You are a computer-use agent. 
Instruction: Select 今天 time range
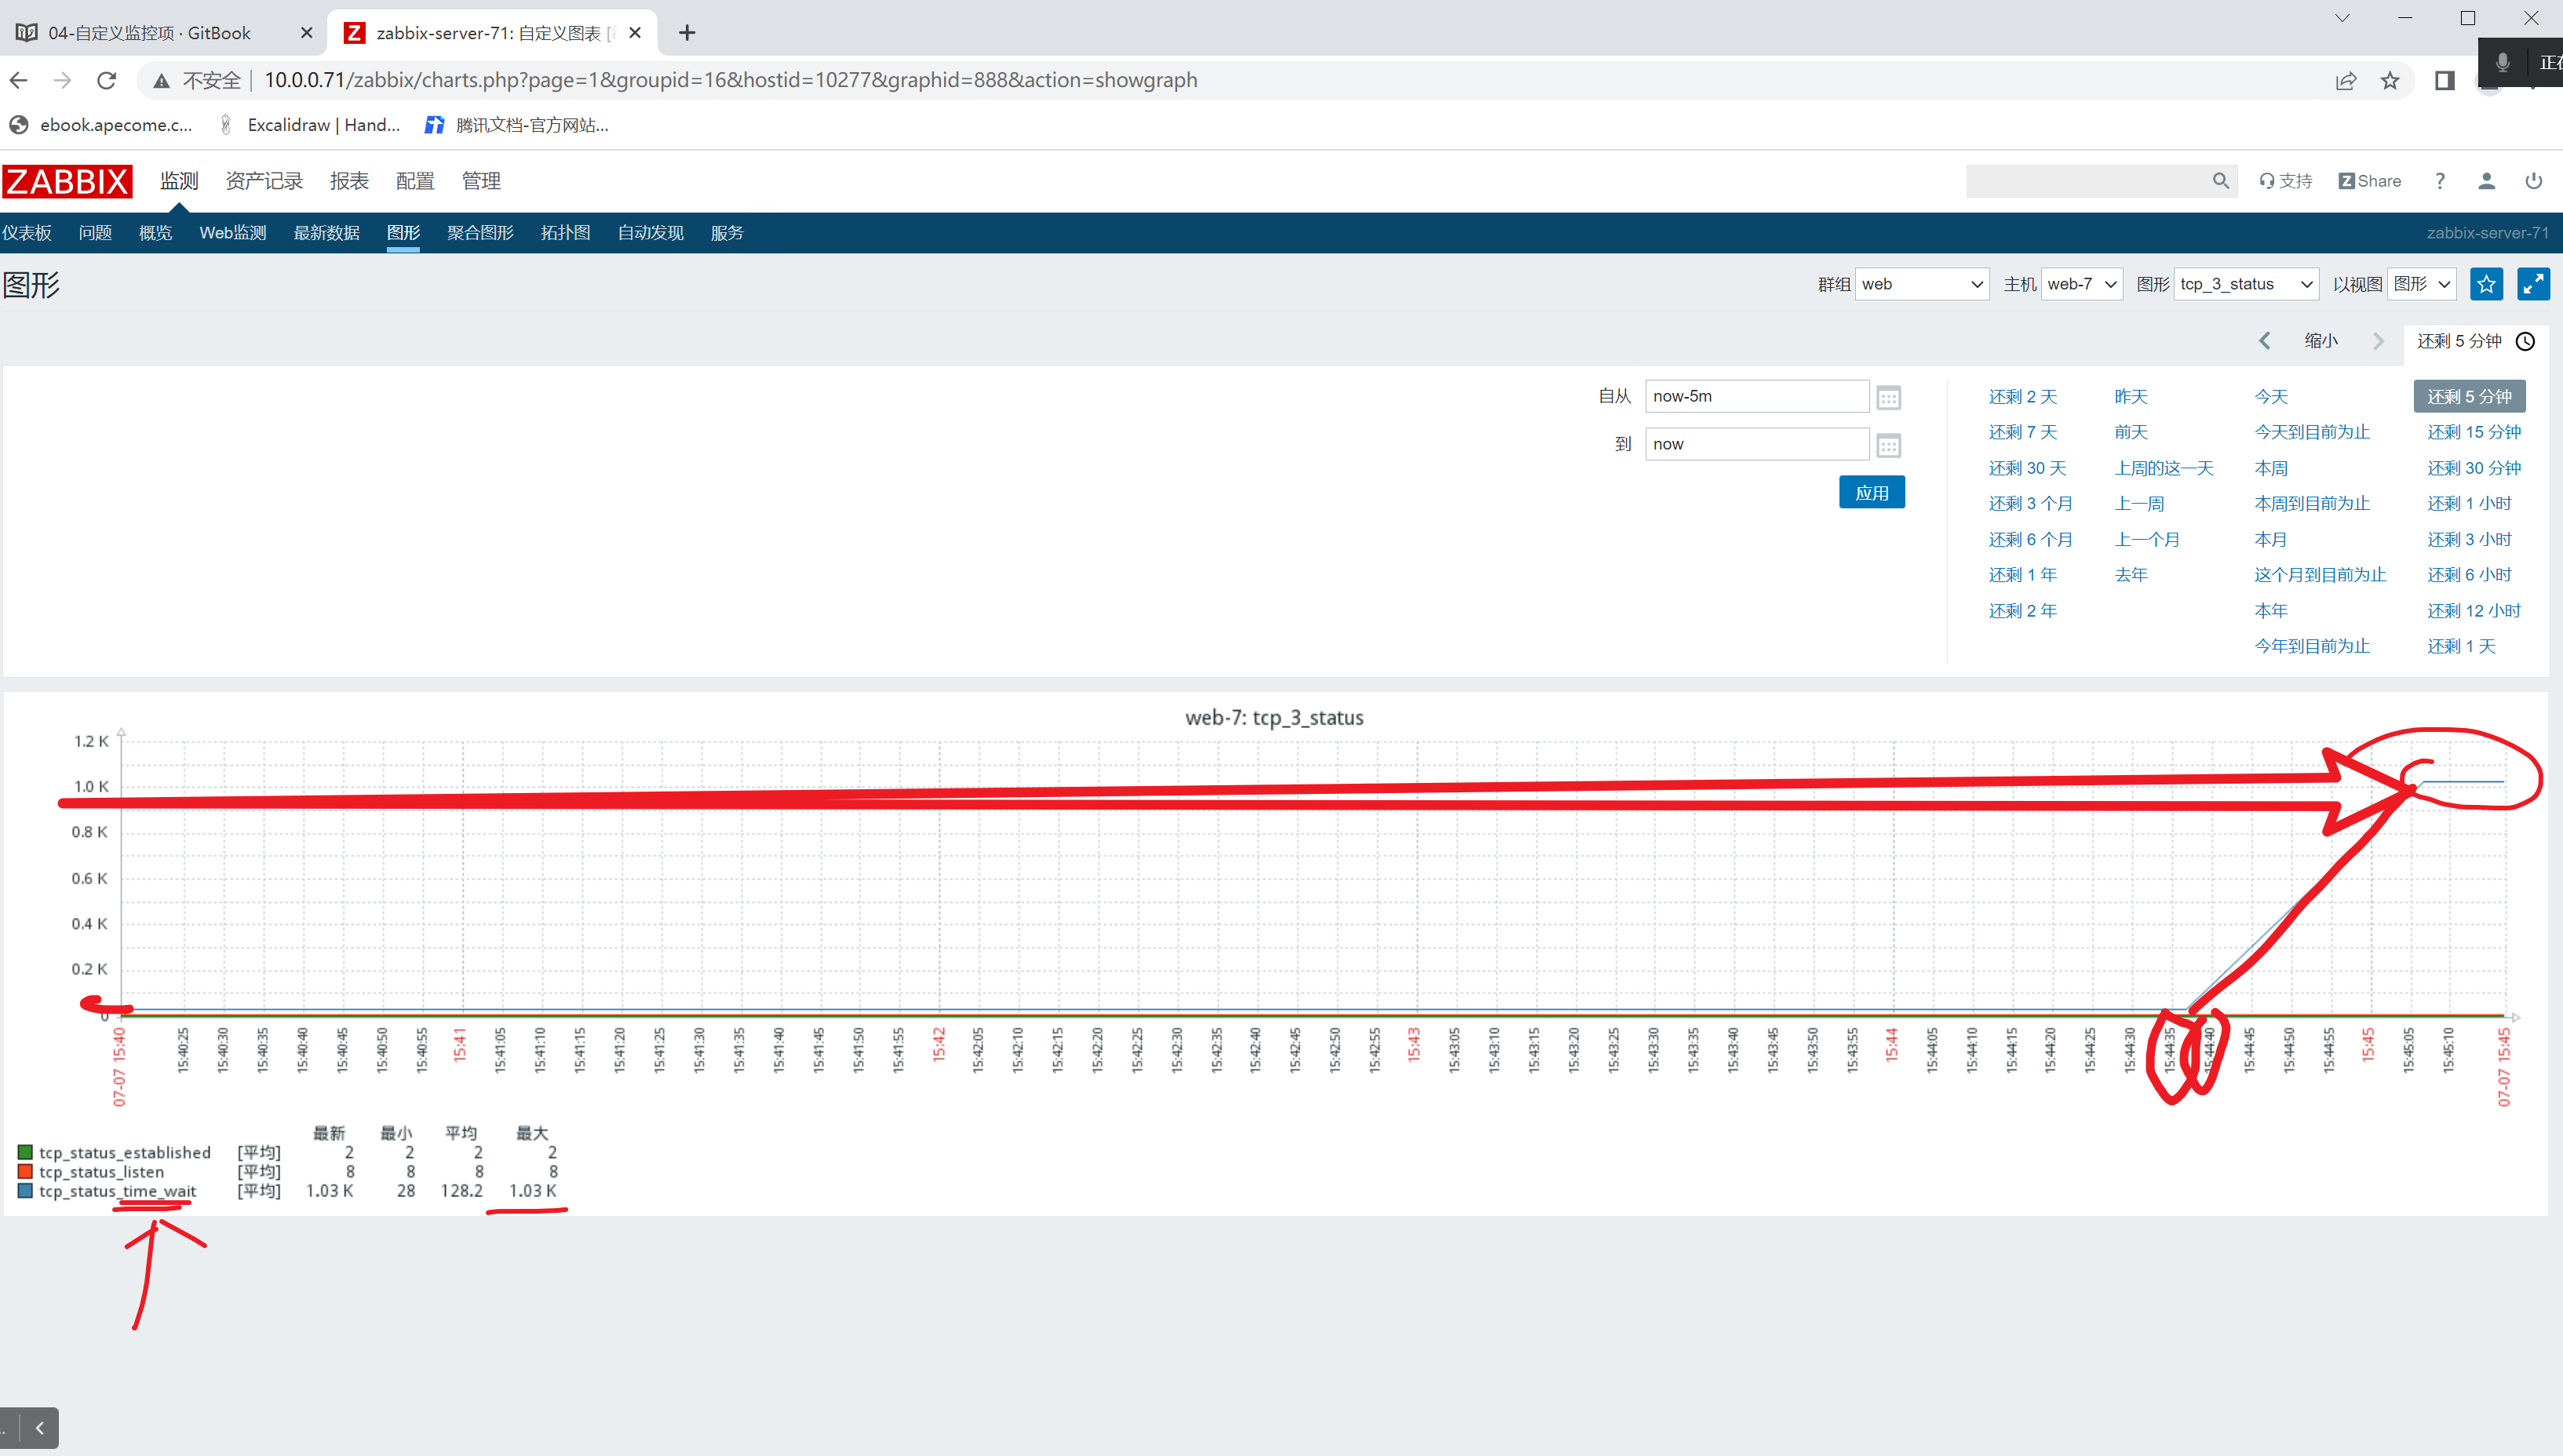[x=2271, y=397]
